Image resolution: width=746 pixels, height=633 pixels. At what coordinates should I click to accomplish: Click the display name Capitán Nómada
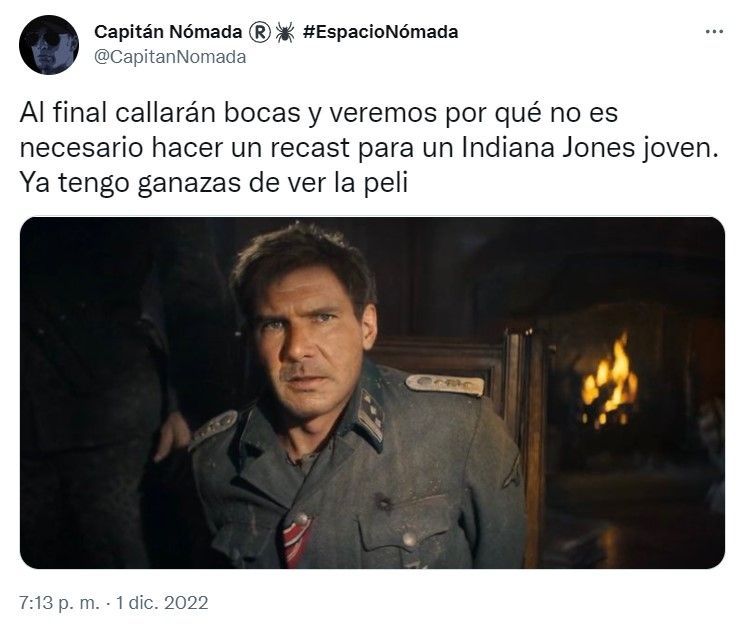click(168, 32)
